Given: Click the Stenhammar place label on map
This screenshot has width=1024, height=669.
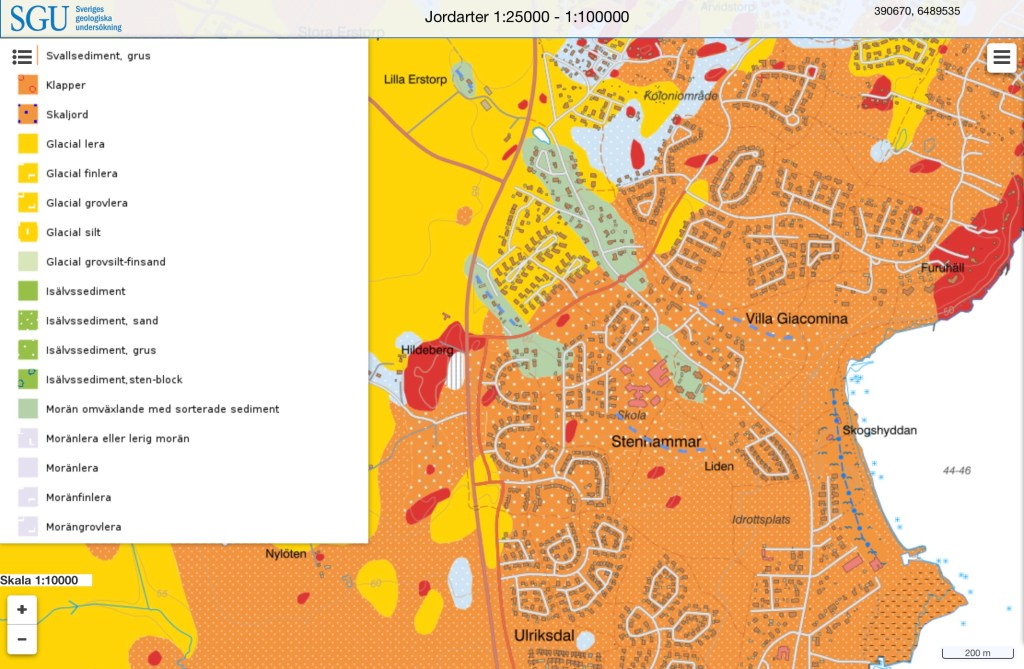Looking at the screenshot, I should coord(656,442).
